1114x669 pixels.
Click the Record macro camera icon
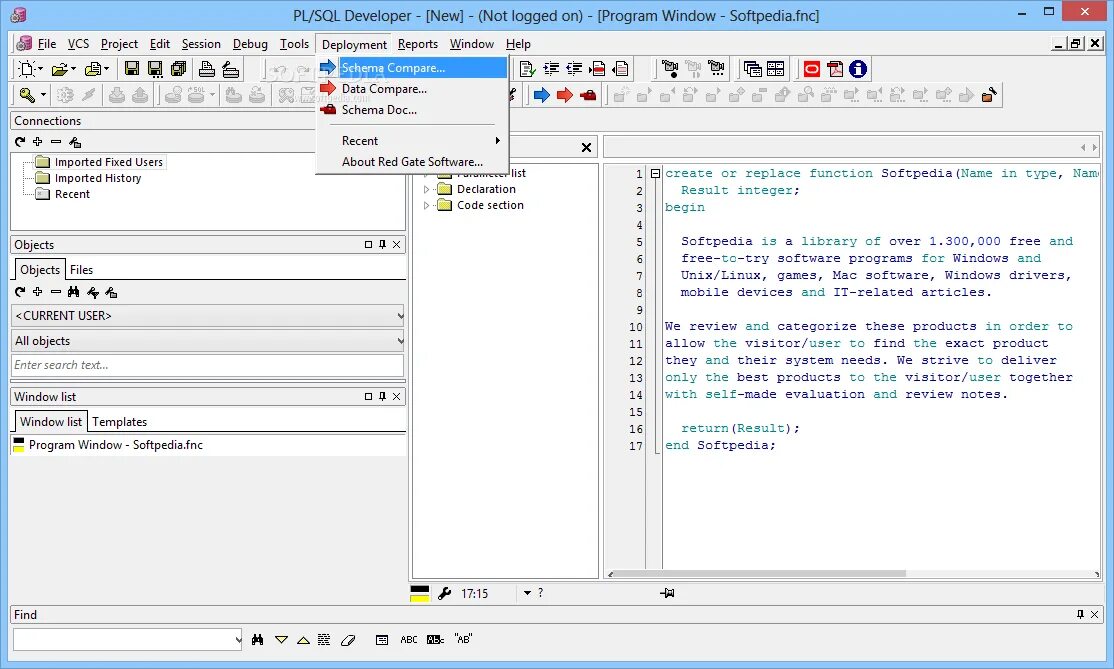pos(669,69)
